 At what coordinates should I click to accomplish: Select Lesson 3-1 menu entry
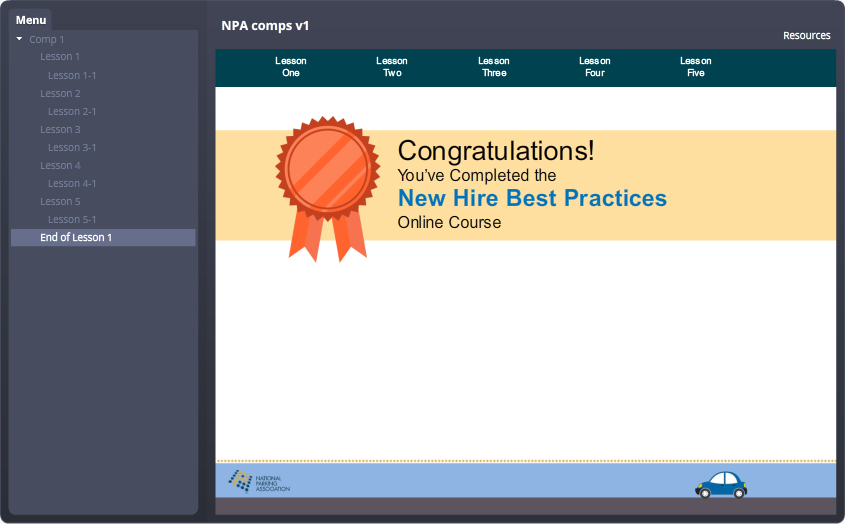click(x=72, y=147)
